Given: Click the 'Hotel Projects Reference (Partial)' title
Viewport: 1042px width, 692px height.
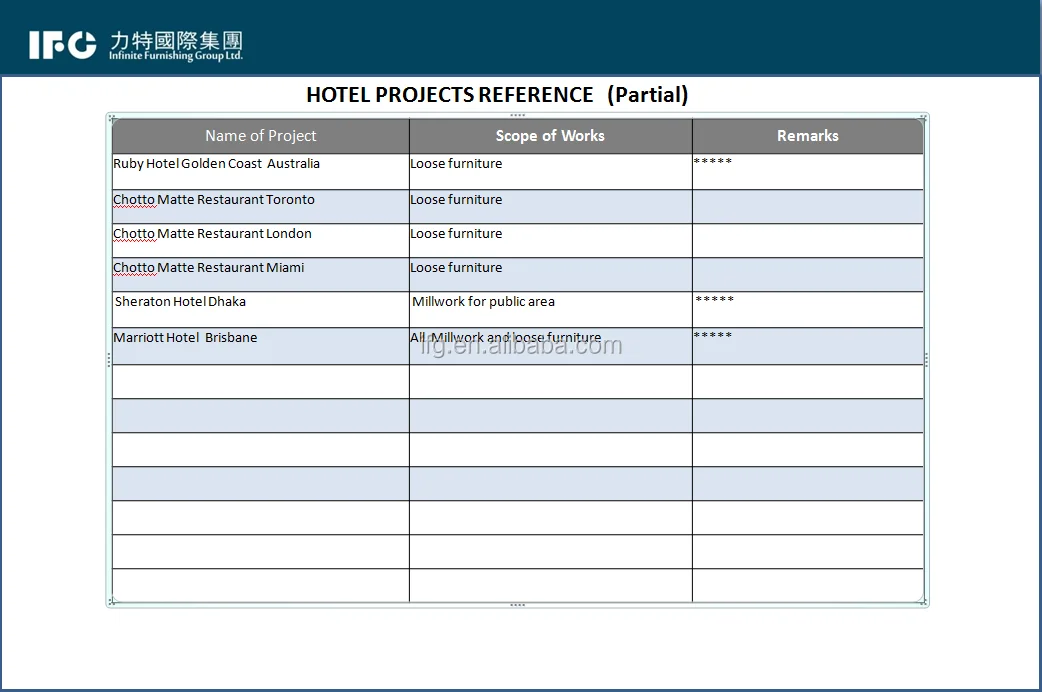Looking at the screenshot, I should click(497, 95).
